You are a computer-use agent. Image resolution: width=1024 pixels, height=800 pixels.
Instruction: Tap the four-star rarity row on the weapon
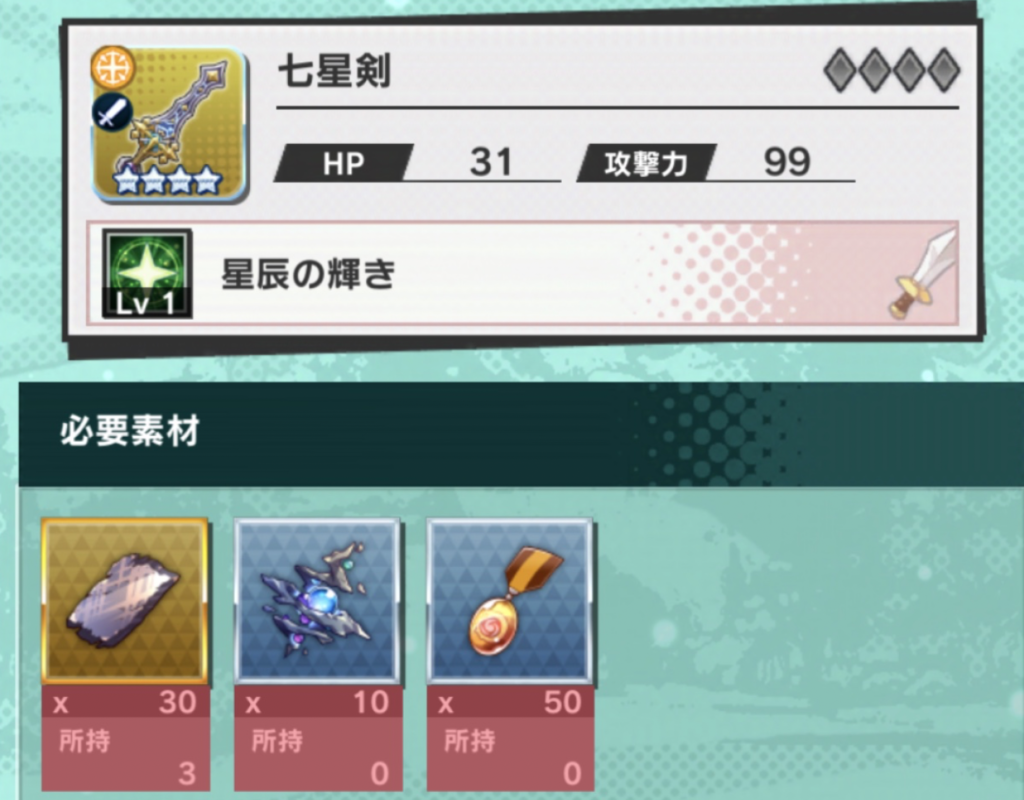167,180
